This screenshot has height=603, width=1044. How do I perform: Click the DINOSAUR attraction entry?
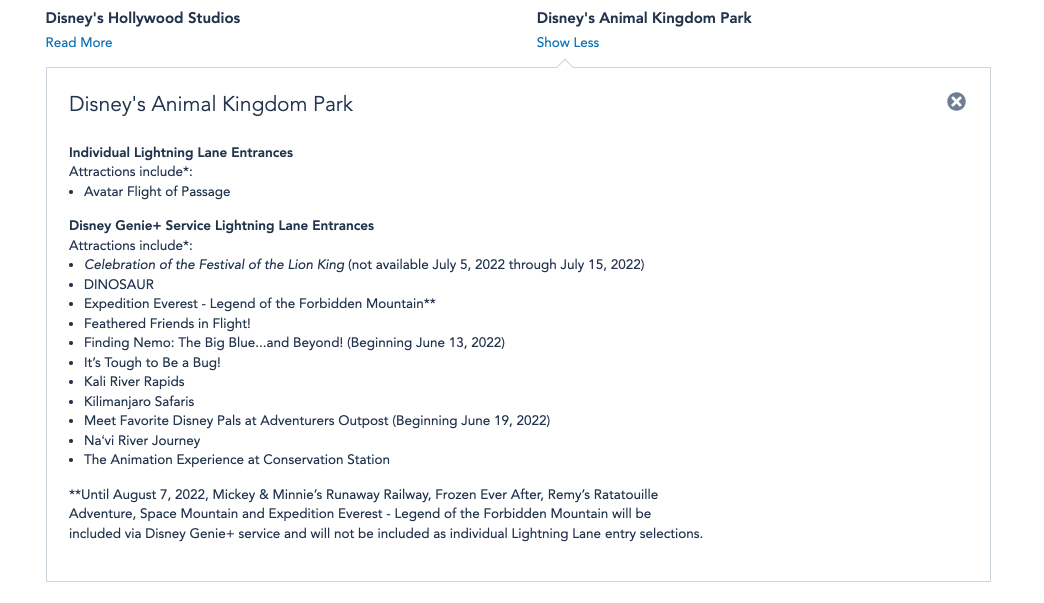(119, 284)
